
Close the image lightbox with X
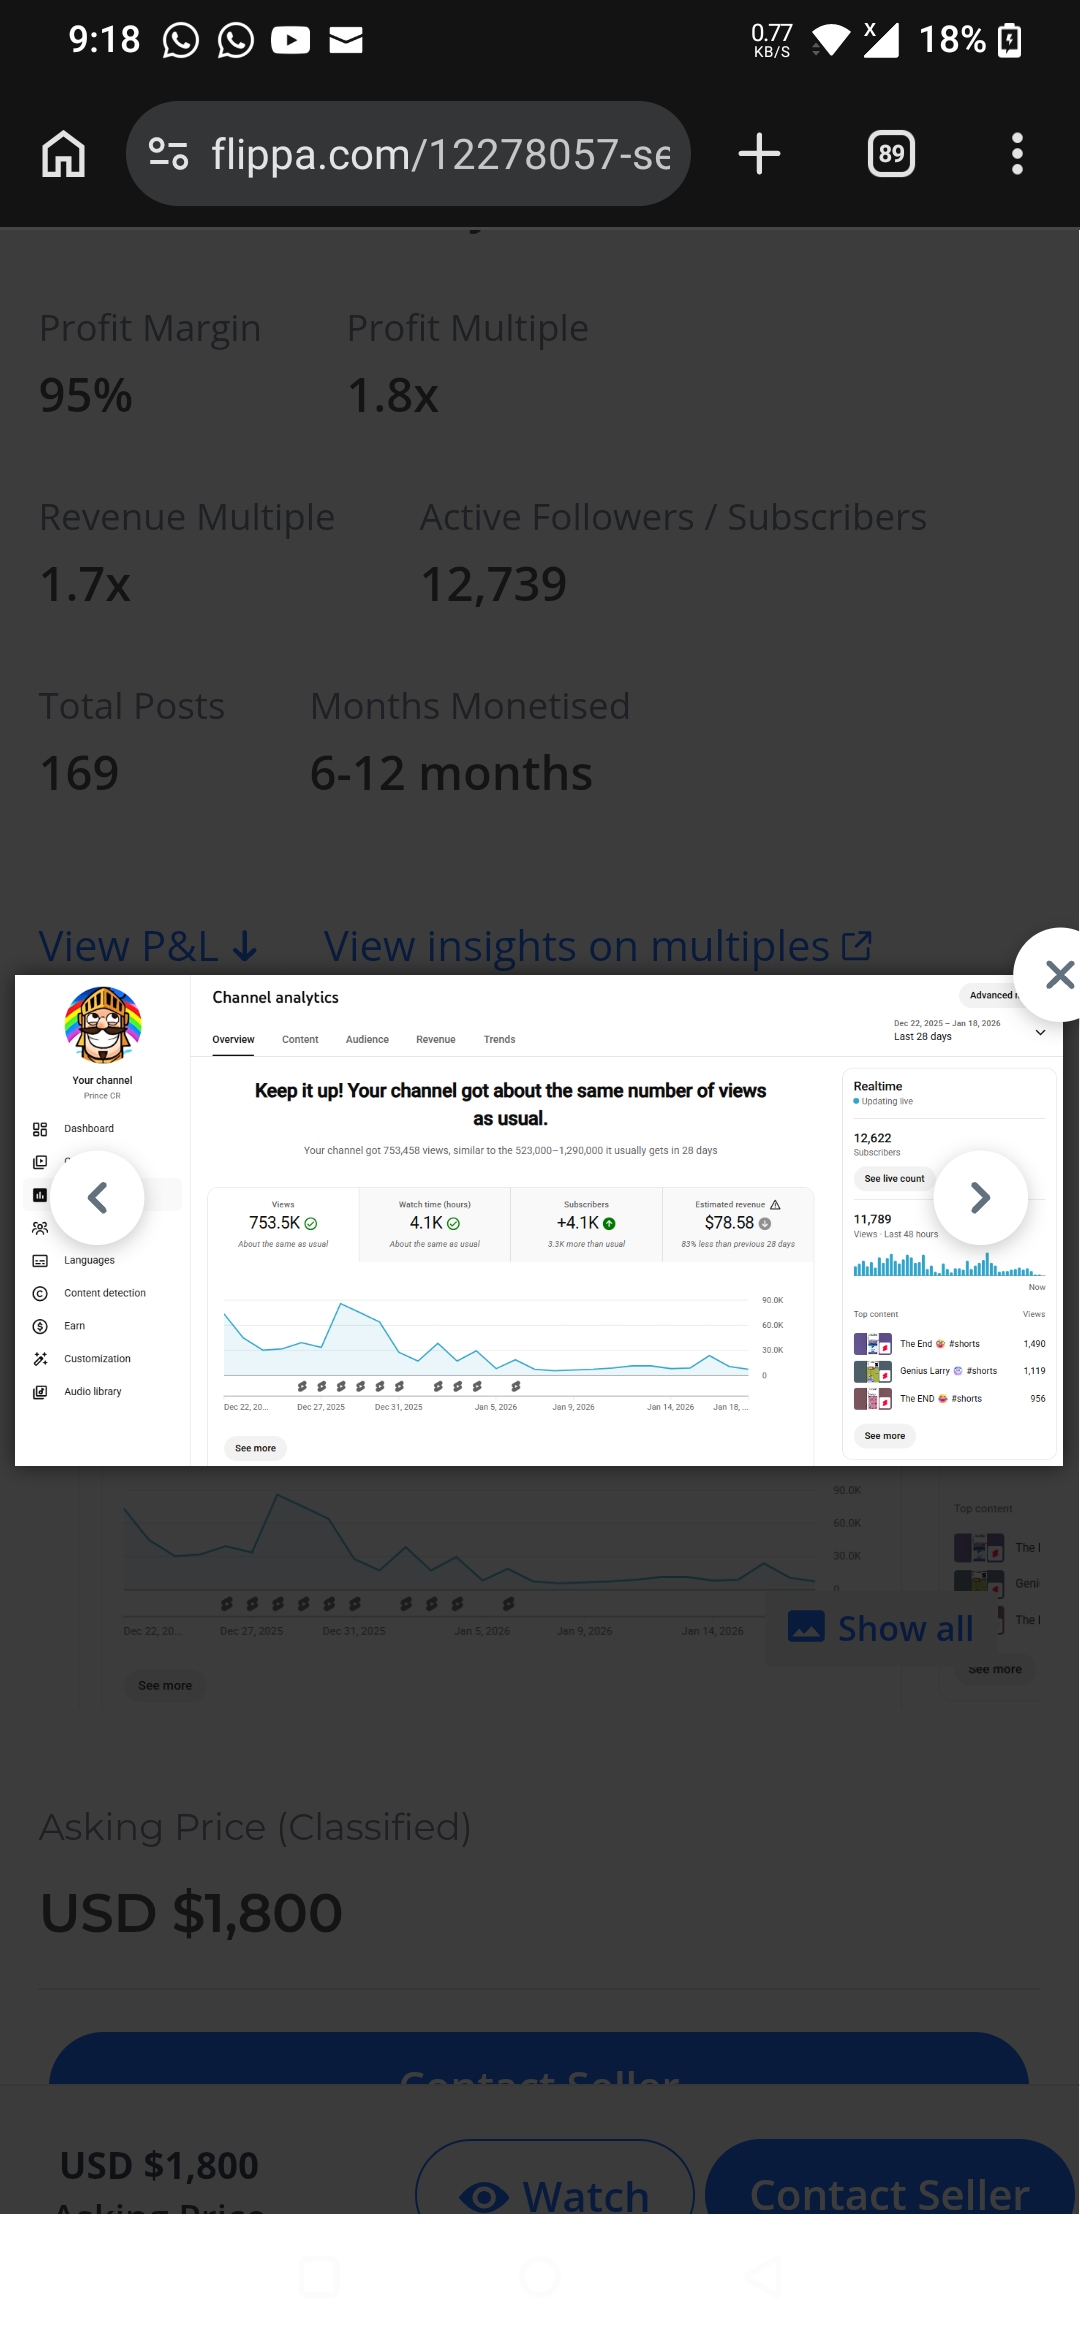click(x=1057, y=974)
